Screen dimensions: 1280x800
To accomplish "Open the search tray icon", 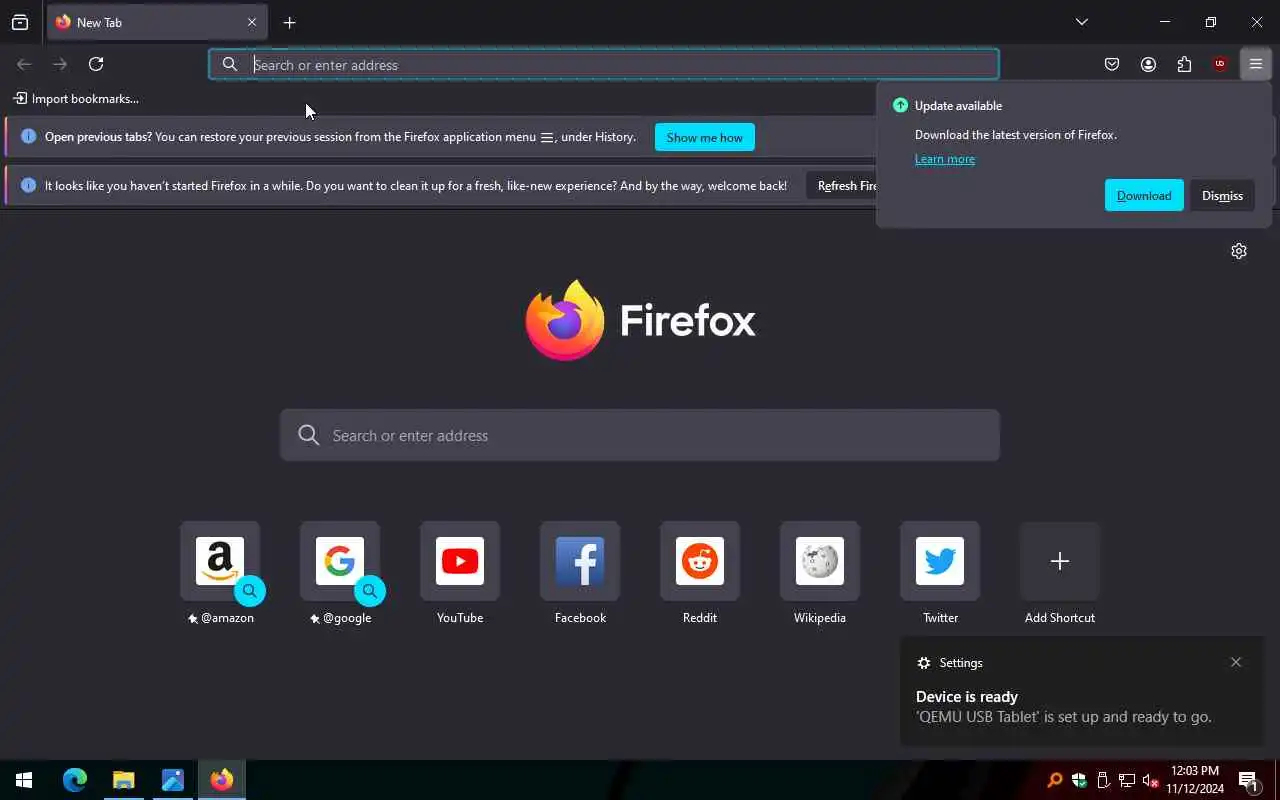I will pos(1055,780).
